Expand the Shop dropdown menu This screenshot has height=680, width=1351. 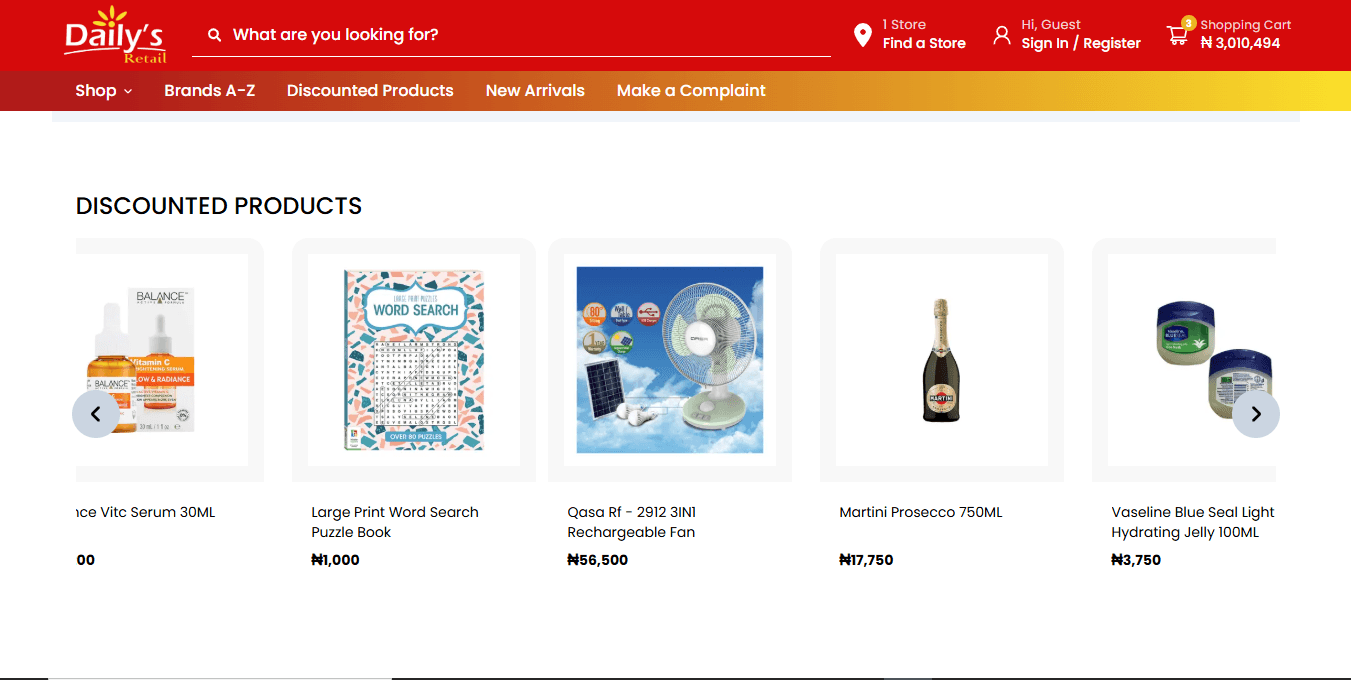coord(104,91)
